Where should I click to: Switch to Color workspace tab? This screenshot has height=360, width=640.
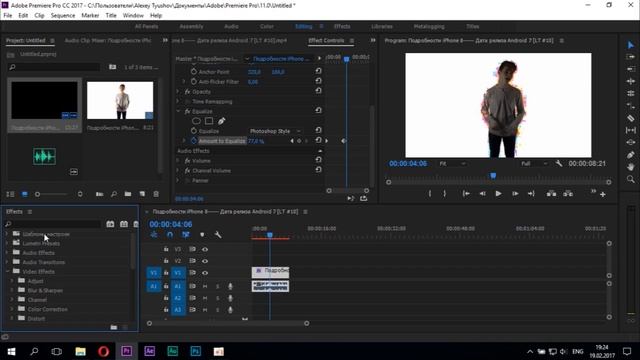(267, 27)
